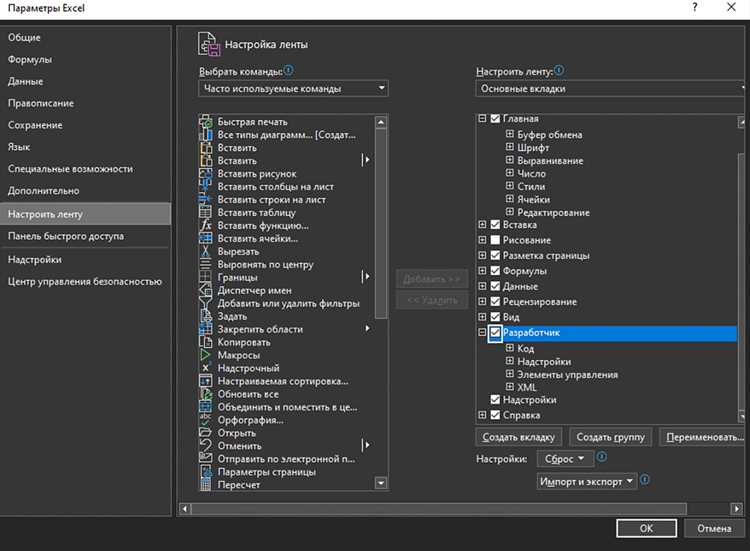Confirm with the OK button
Viewport: 750px width, 551px height.
(x=646, y=528)
